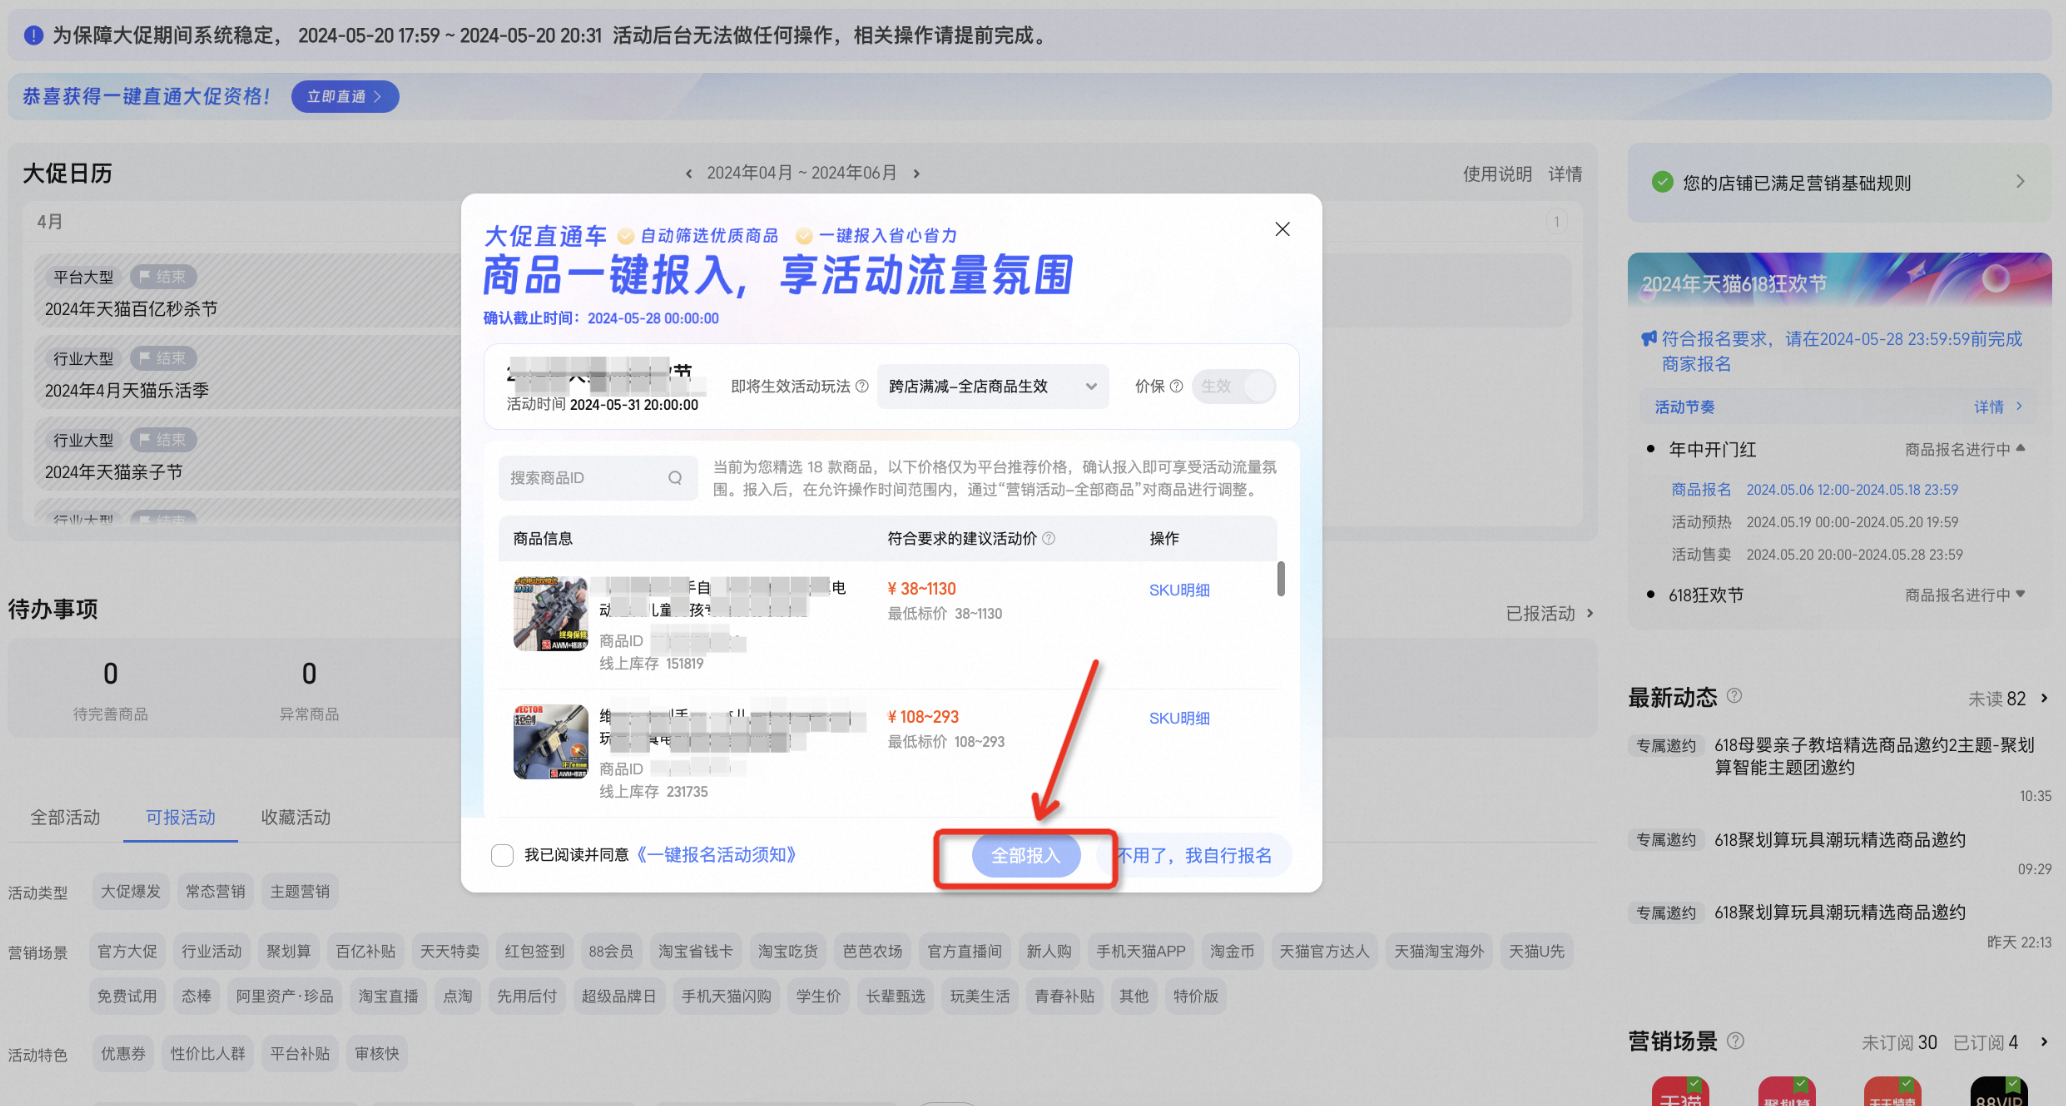The height and width of the screenshot is (1106, 2066).
Task: Select 优惠券 activity feature filter
Action: click(x=123, y=1053)
